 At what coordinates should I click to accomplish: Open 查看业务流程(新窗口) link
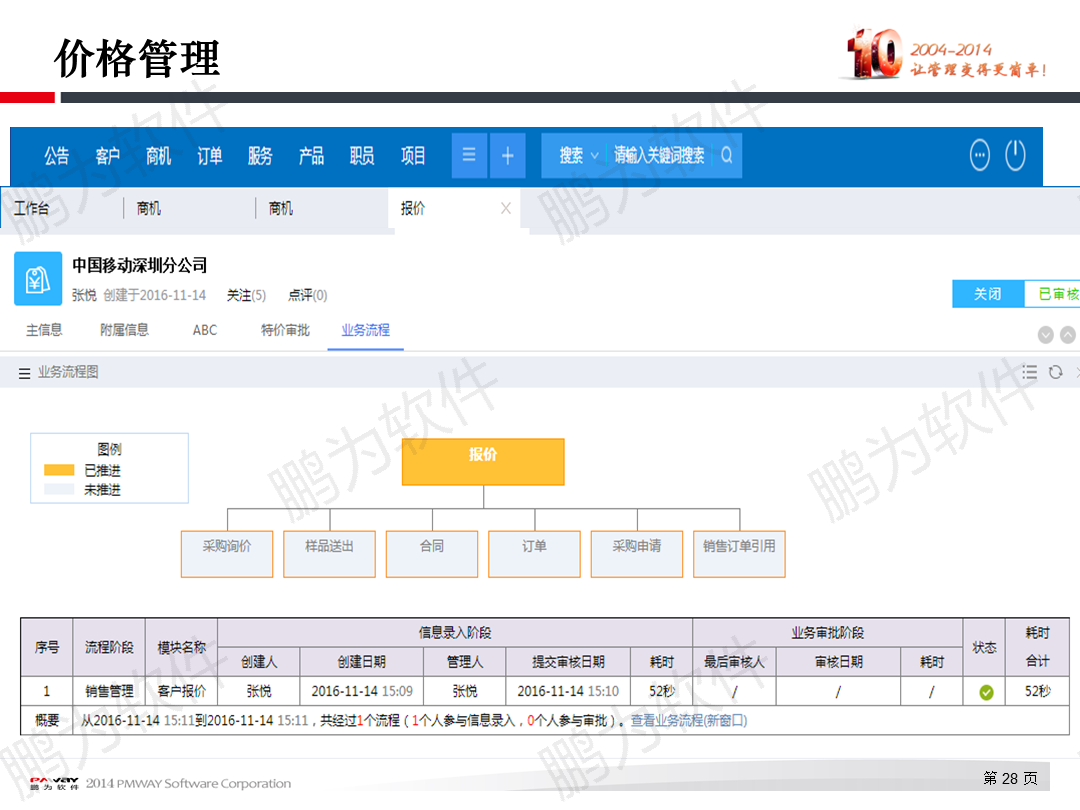689,720
